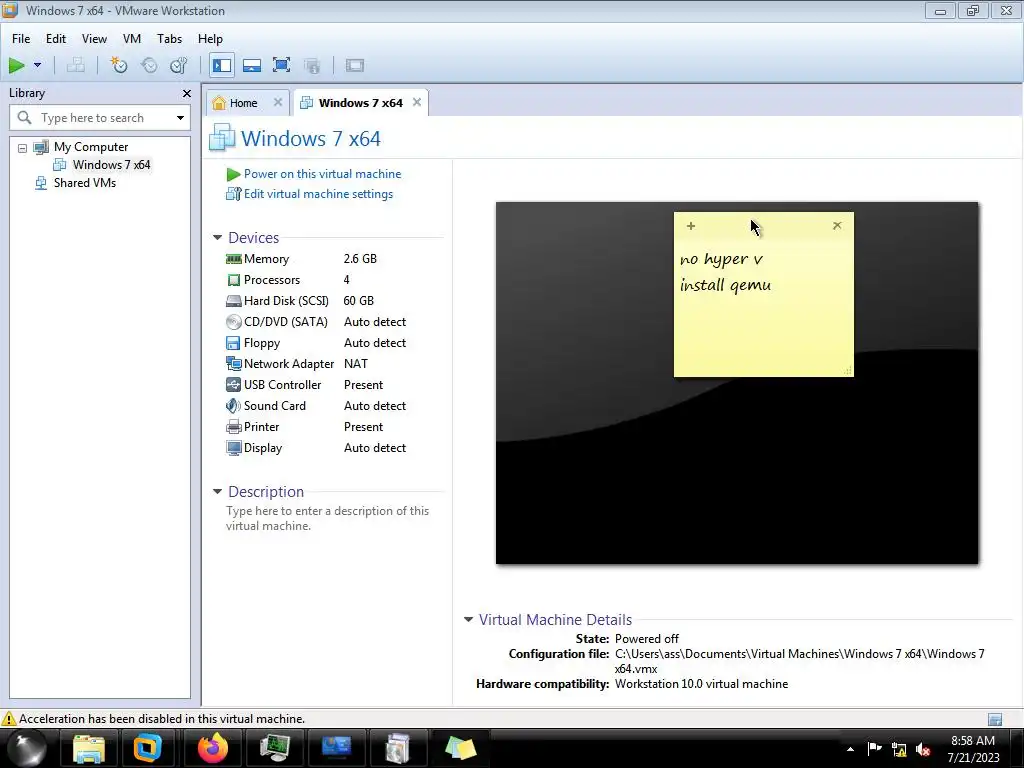Collapse the My Computer tree node
1024x768 pixels.
22,148
